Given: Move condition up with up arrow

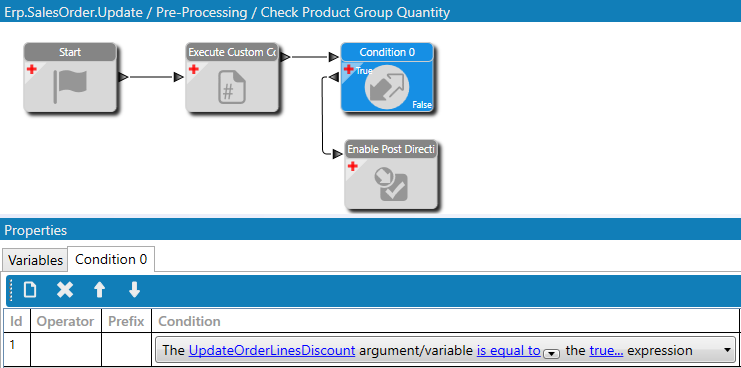Looking at the screenshot, I should 99,290.
